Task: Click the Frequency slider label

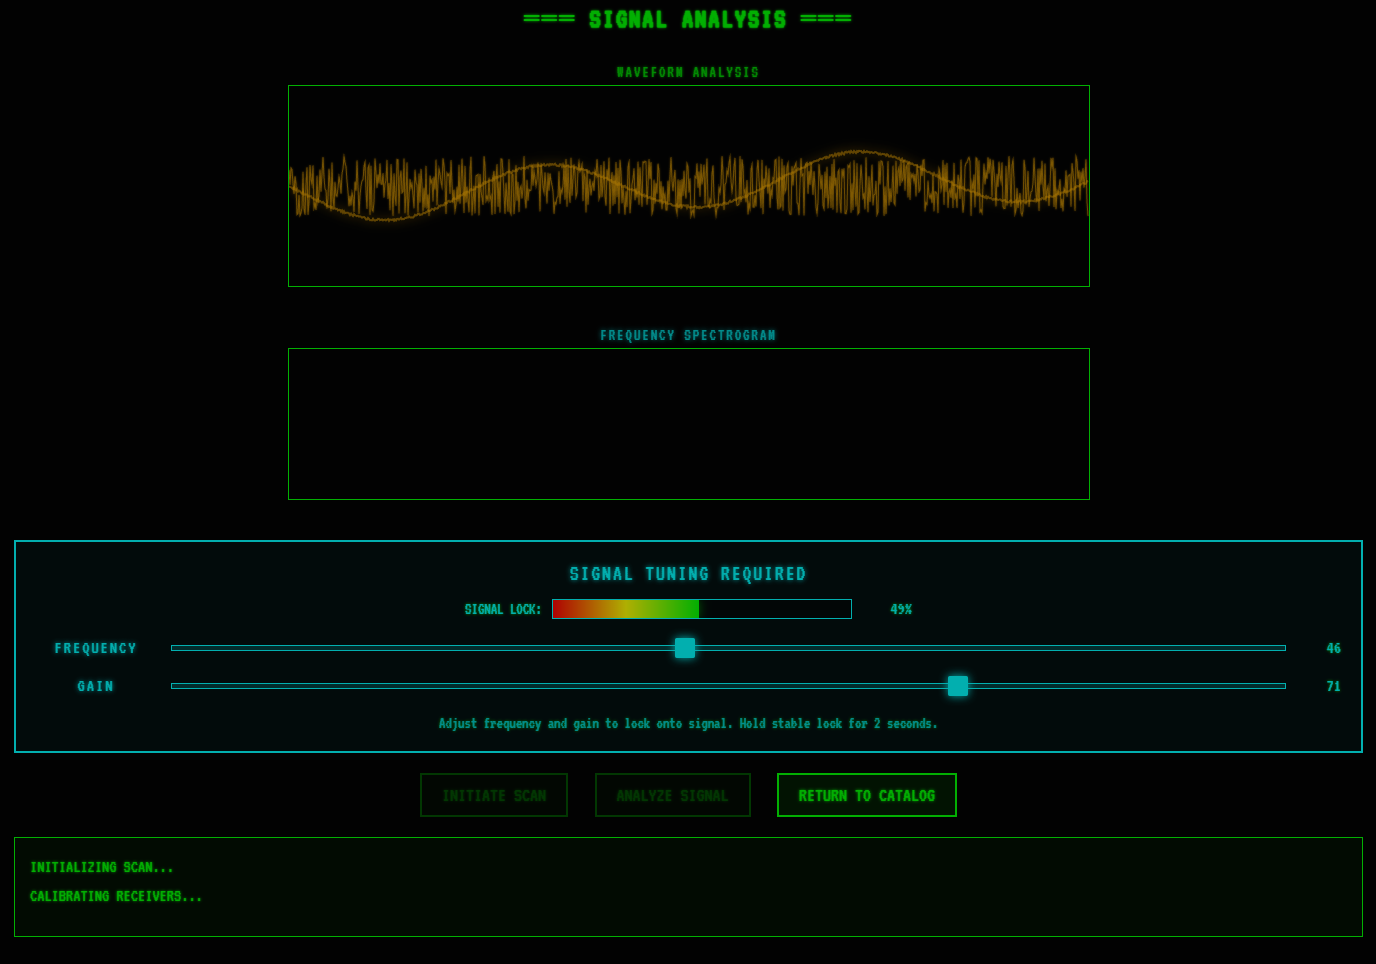Action: (96, 648)
